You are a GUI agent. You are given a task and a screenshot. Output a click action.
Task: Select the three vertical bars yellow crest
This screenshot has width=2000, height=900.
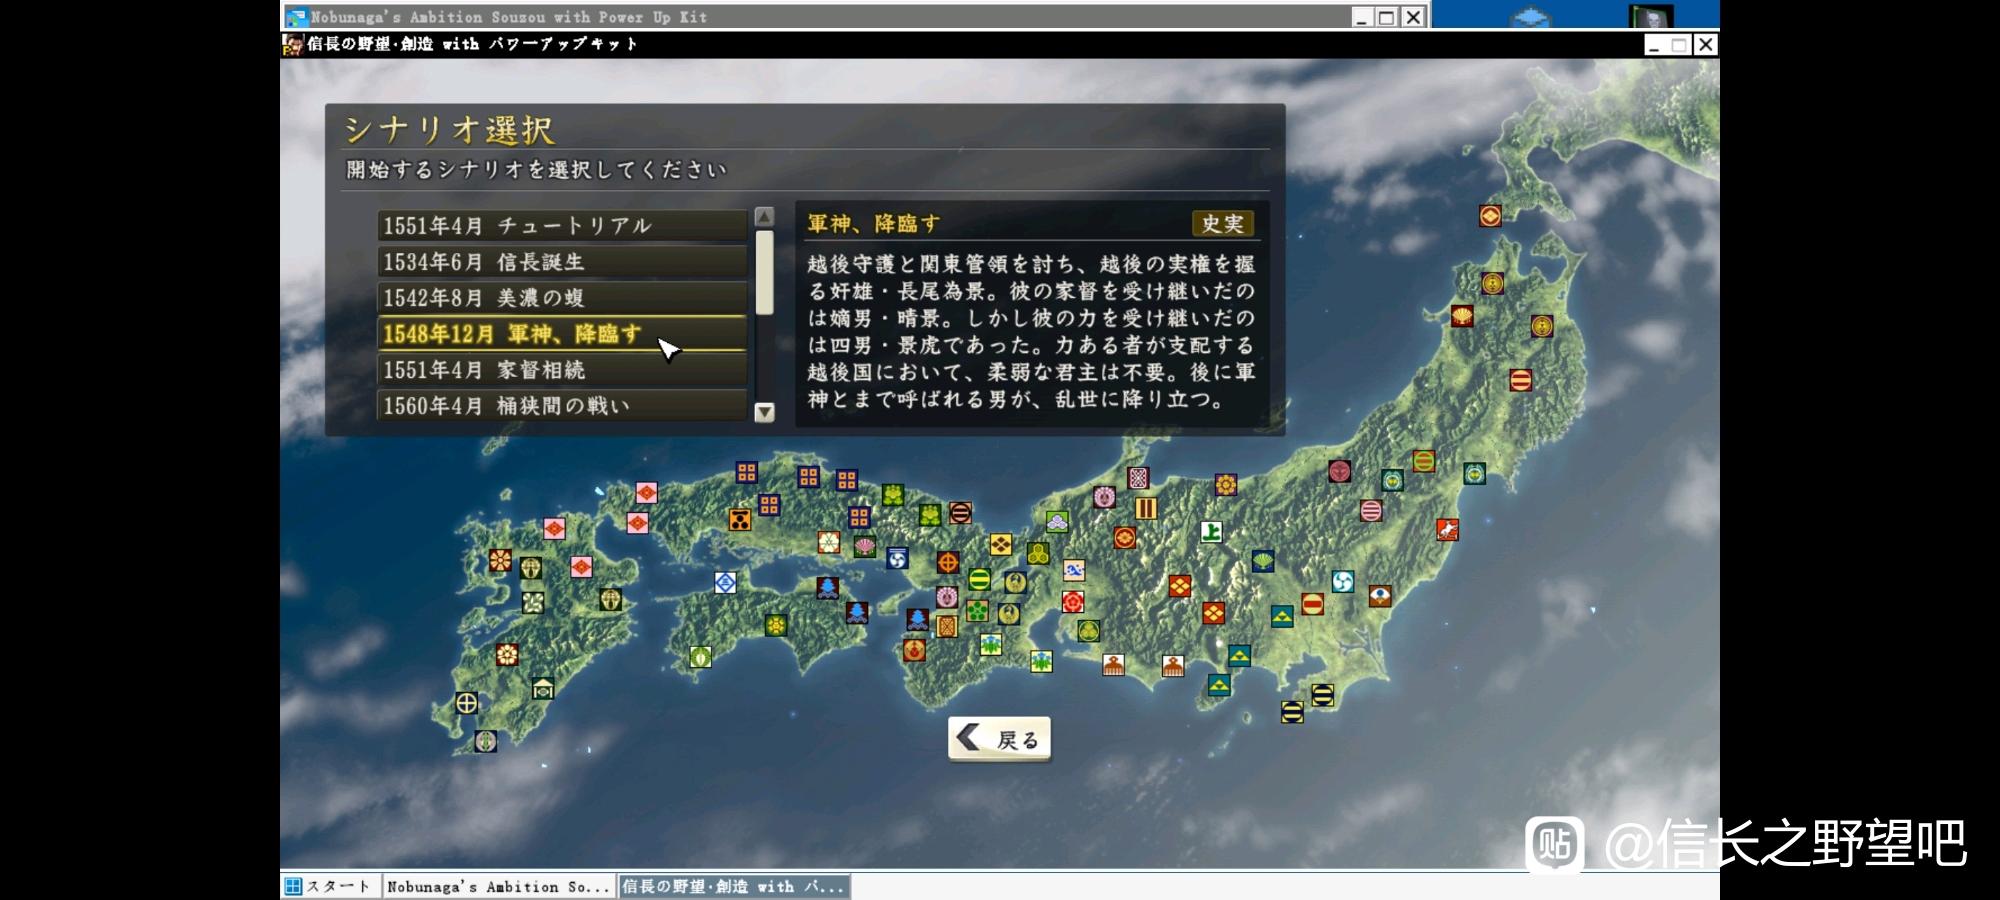(1146, 508)
